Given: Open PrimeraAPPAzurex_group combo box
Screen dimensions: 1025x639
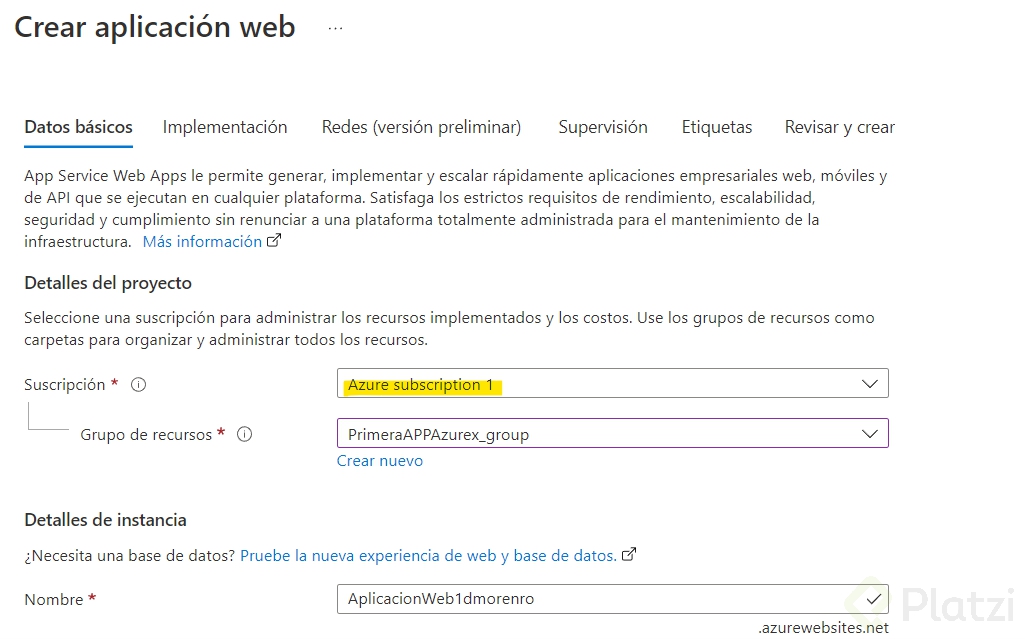Looking at the screenshot, I should click(613, 433).
